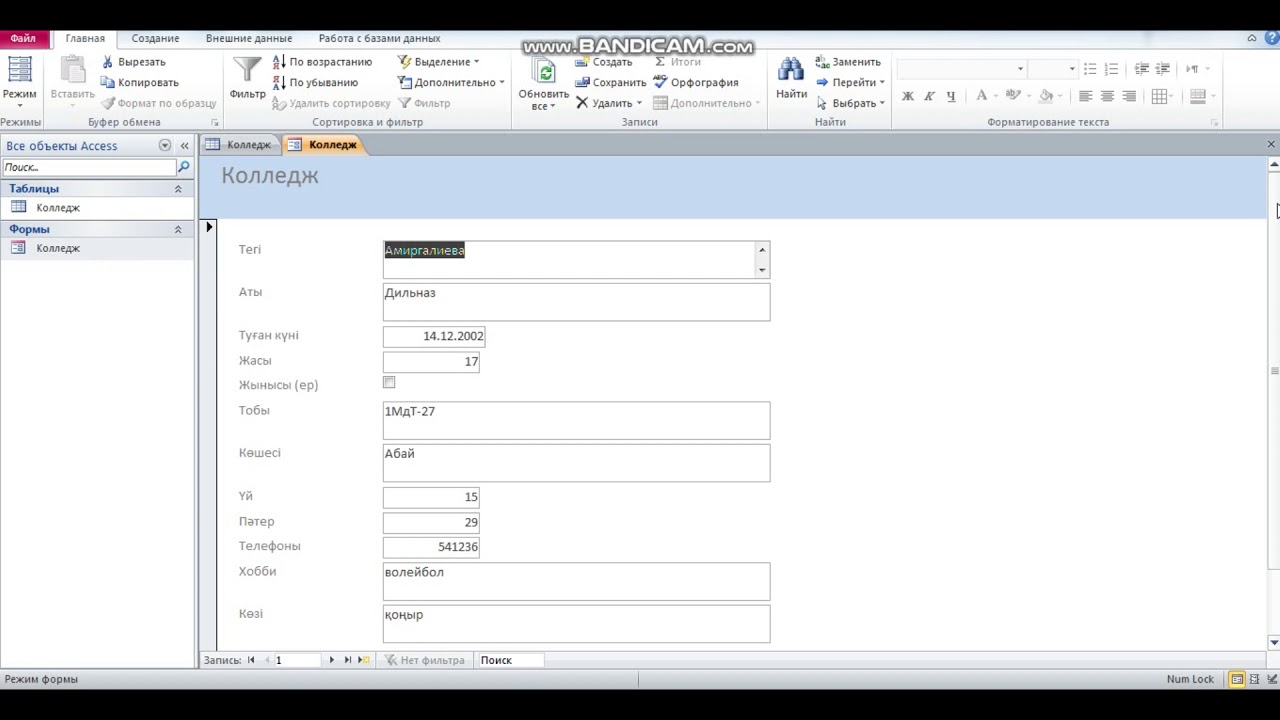
Task: Click the Хобби field волейбол
Action: coord(576,582)
